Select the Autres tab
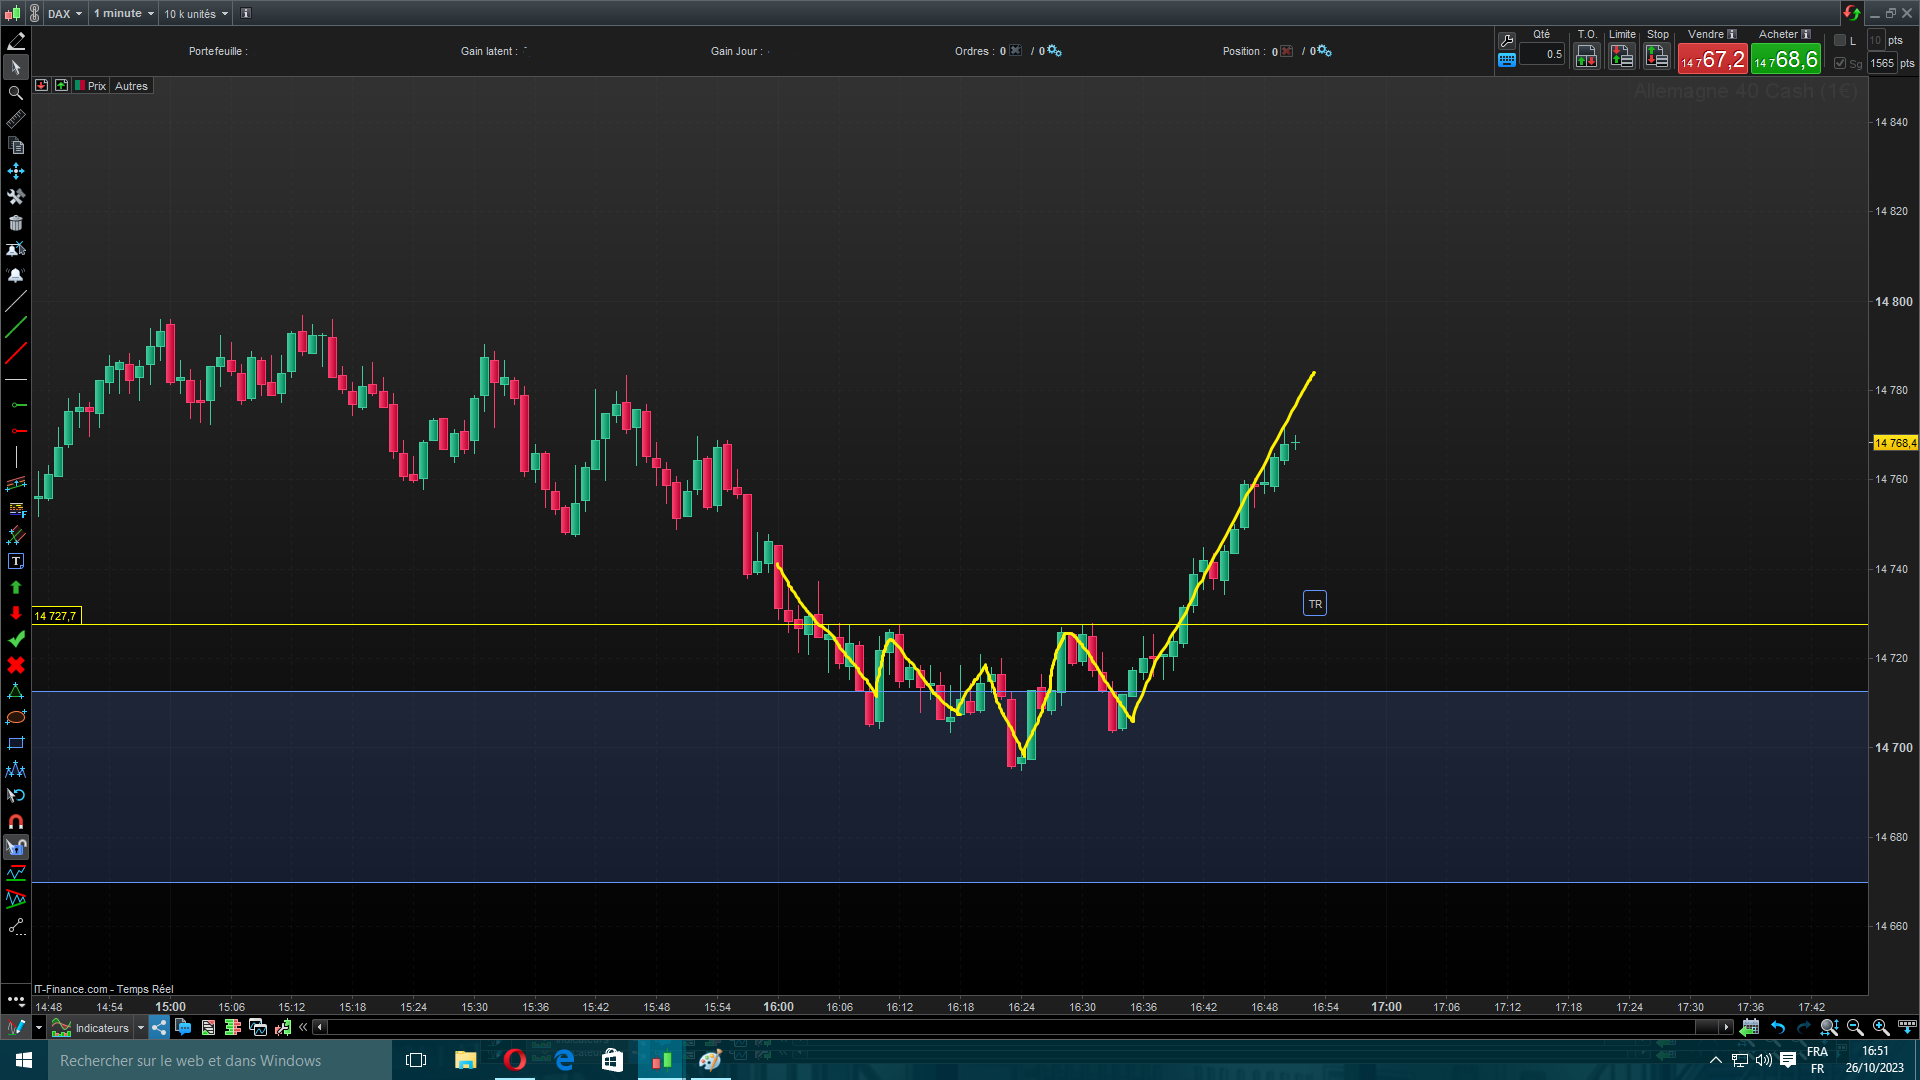 [131, 86]
